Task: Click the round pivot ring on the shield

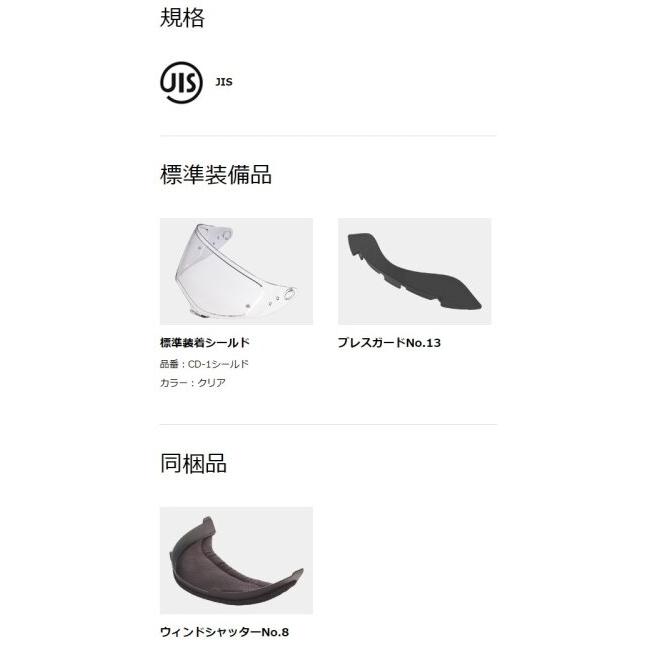Action: click(x=290, y=294)
